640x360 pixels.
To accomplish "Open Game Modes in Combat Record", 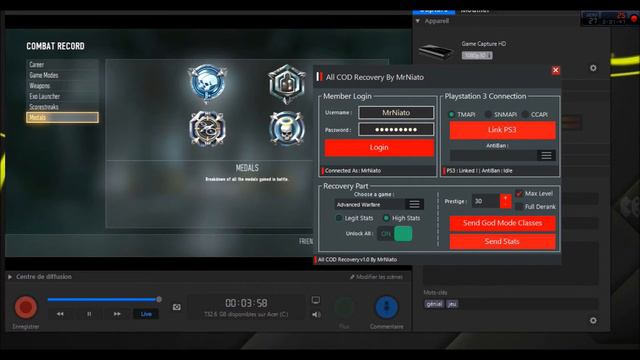I will pyautogui.click(x=62, y=75).
